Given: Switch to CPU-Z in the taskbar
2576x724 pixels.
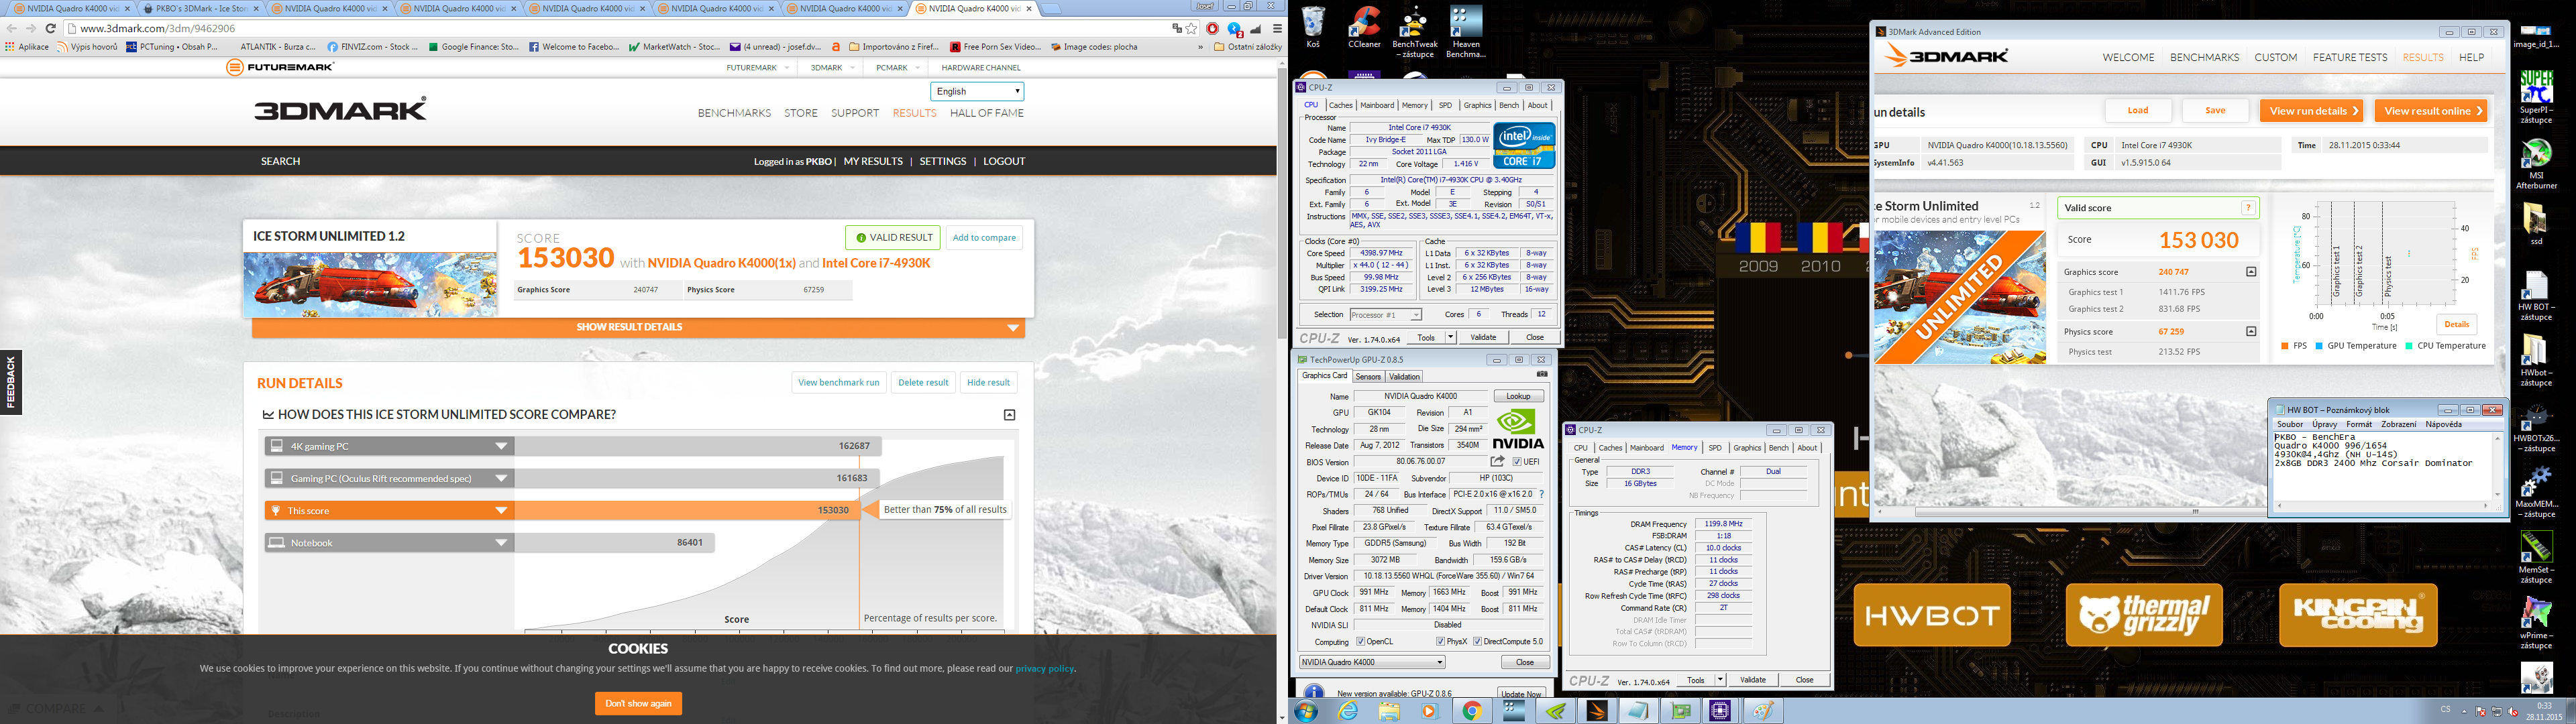Looking at the screenshot, I should coord(1720,711).
